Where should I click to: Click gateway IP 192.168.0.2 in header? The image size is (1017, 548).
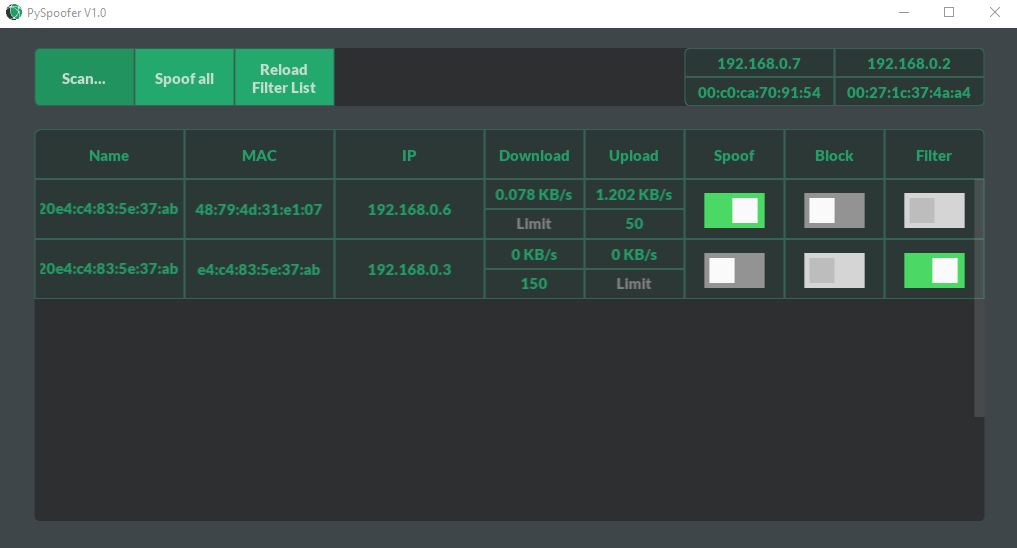pos(909,64)
